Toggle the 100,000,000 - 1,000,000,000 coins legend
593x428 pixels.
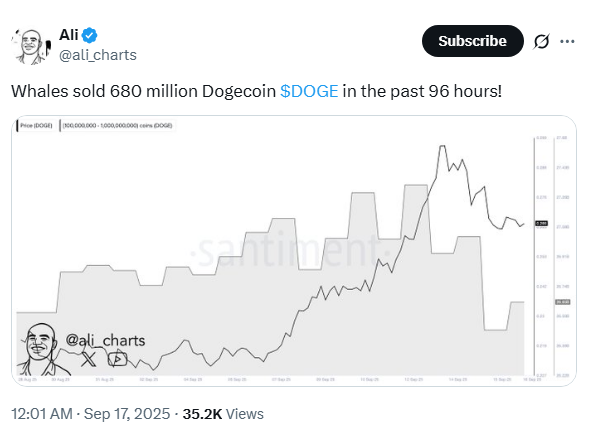coord(116,126)
